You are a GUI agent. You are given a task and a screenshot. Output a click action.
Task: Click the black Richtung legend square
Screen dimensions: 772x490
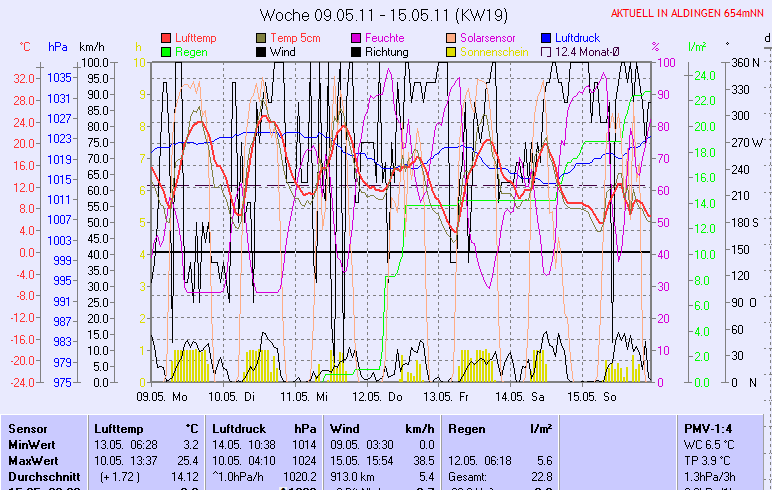(x=356, y=51)
